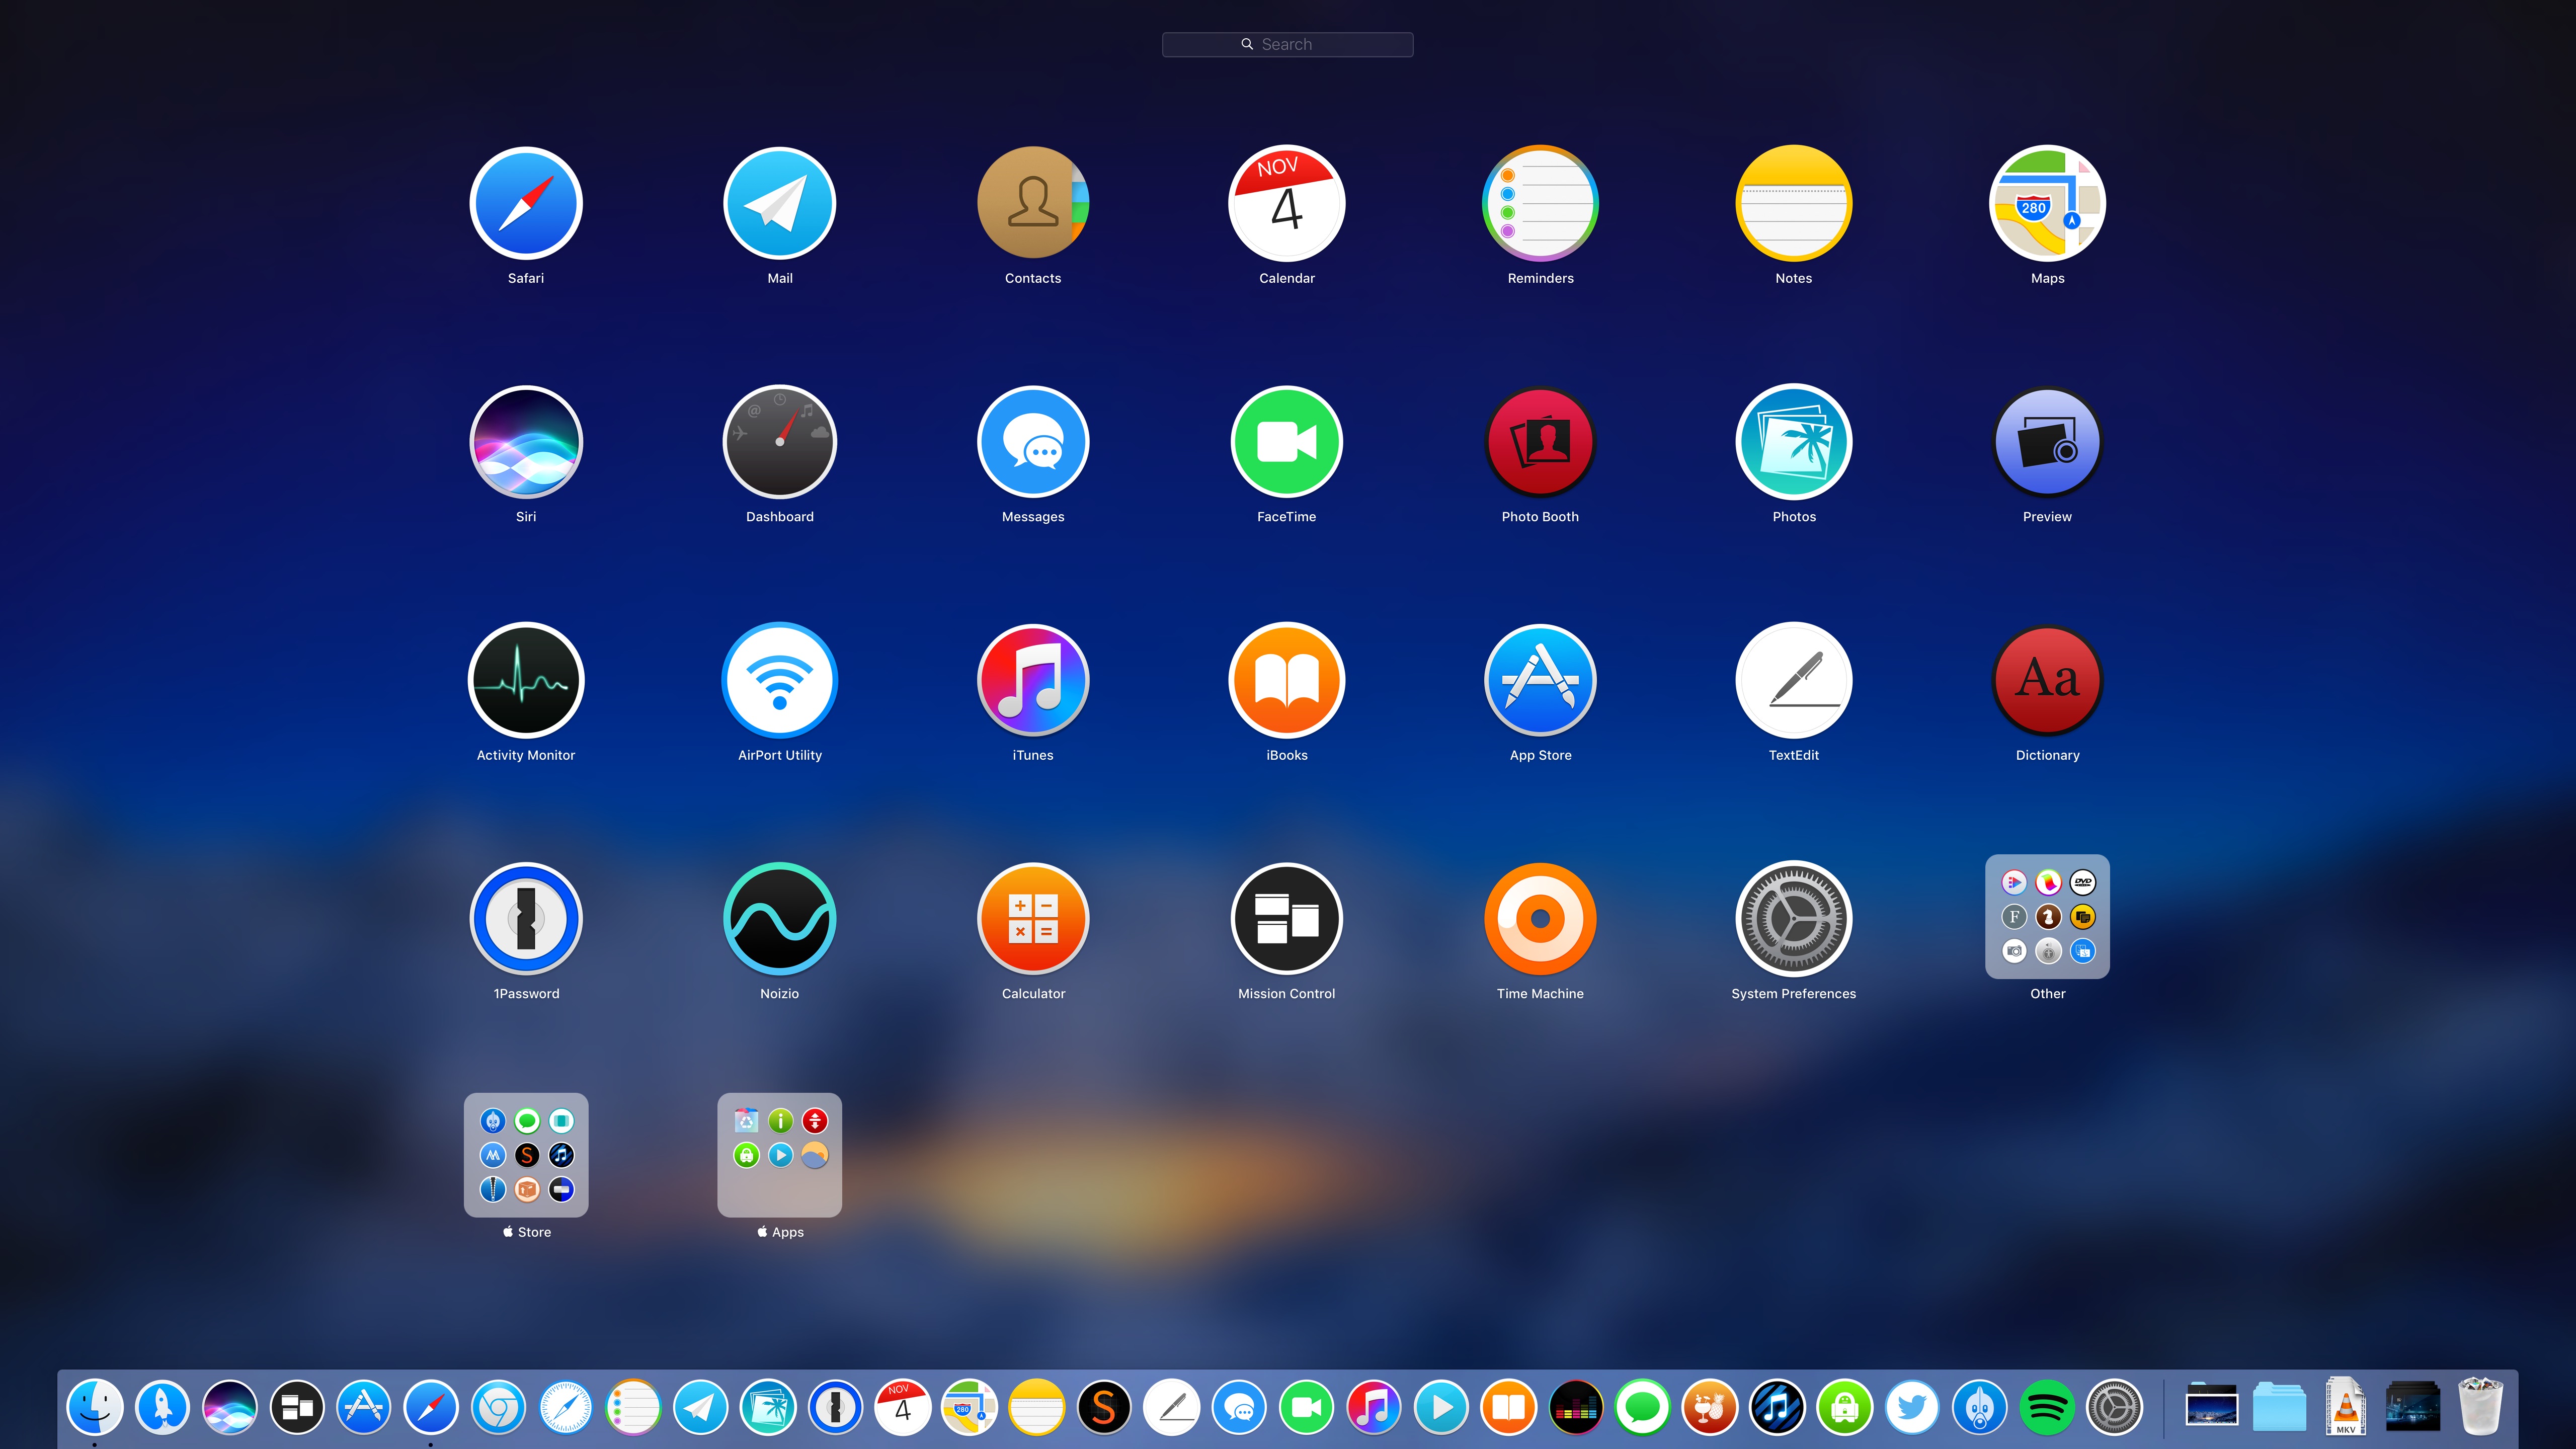The height and width of the screenshot is (1449, 2576).
Task: Open Calendar in the Launchpad grid
Action: (x=1287, y=203)
